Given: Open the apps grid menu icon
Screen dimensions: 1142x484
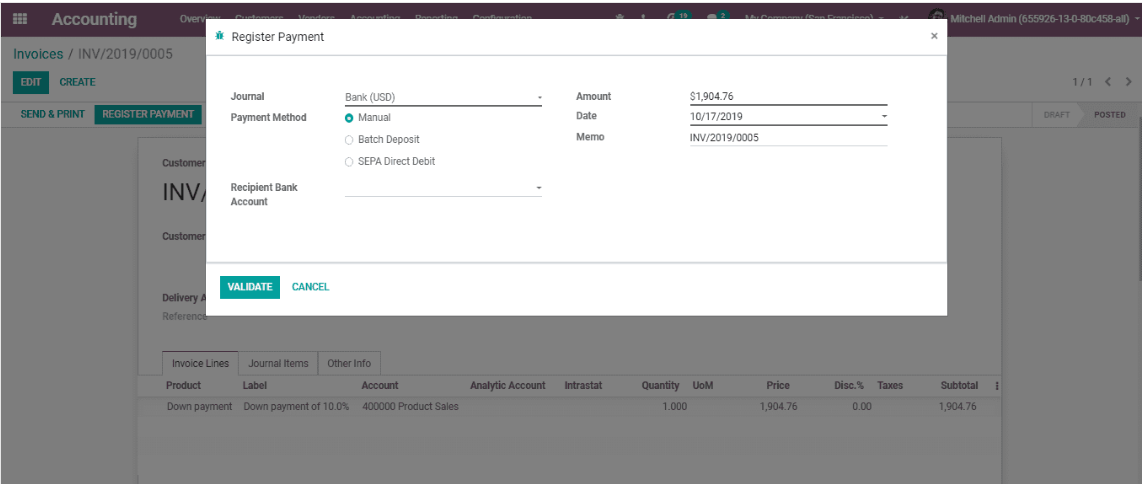Looking at the screenshot, I should [20, 19].
